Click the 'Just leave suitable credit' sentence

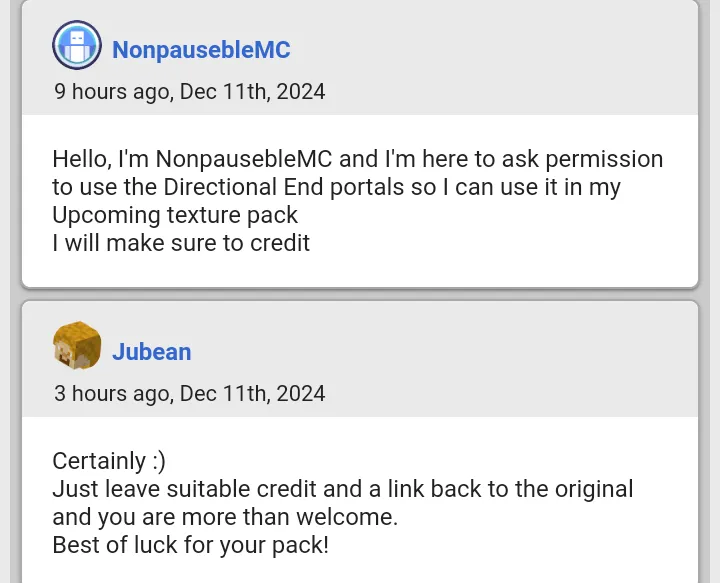pos(343,489)
